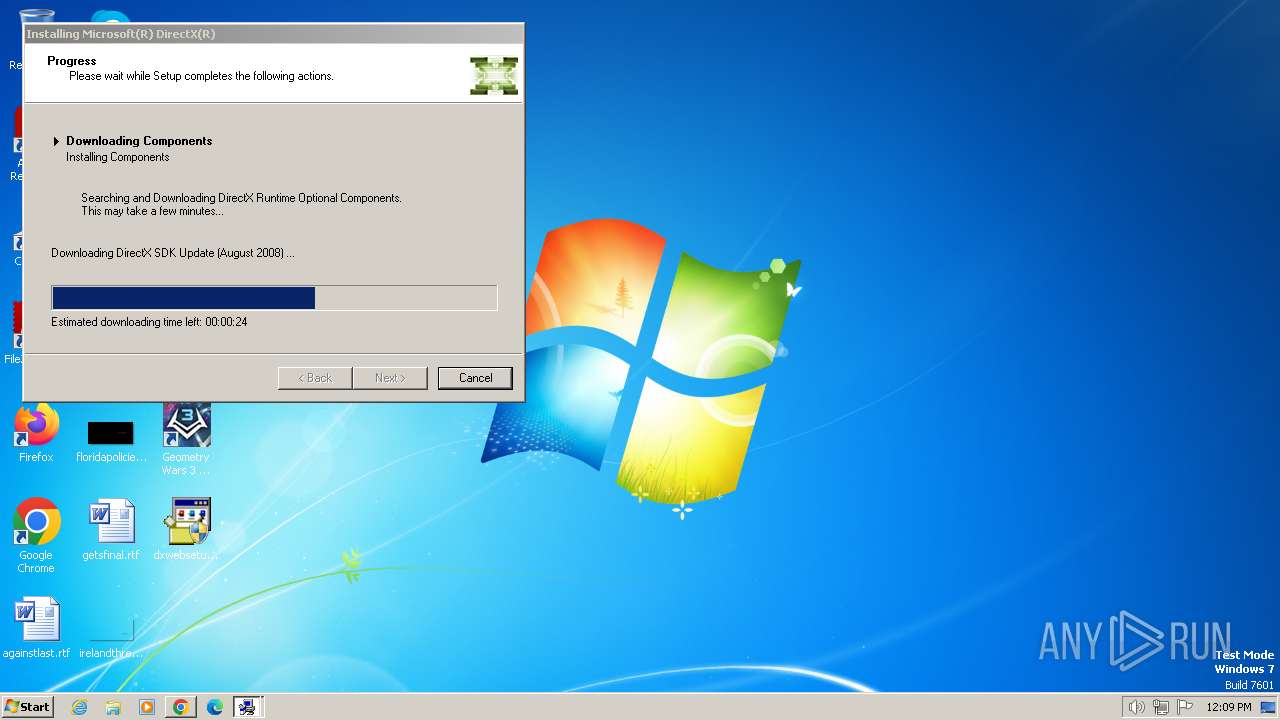Select the againstlast.rtf document icon
The height and width of the screenshot is (720, 1280).
[36, 628]
